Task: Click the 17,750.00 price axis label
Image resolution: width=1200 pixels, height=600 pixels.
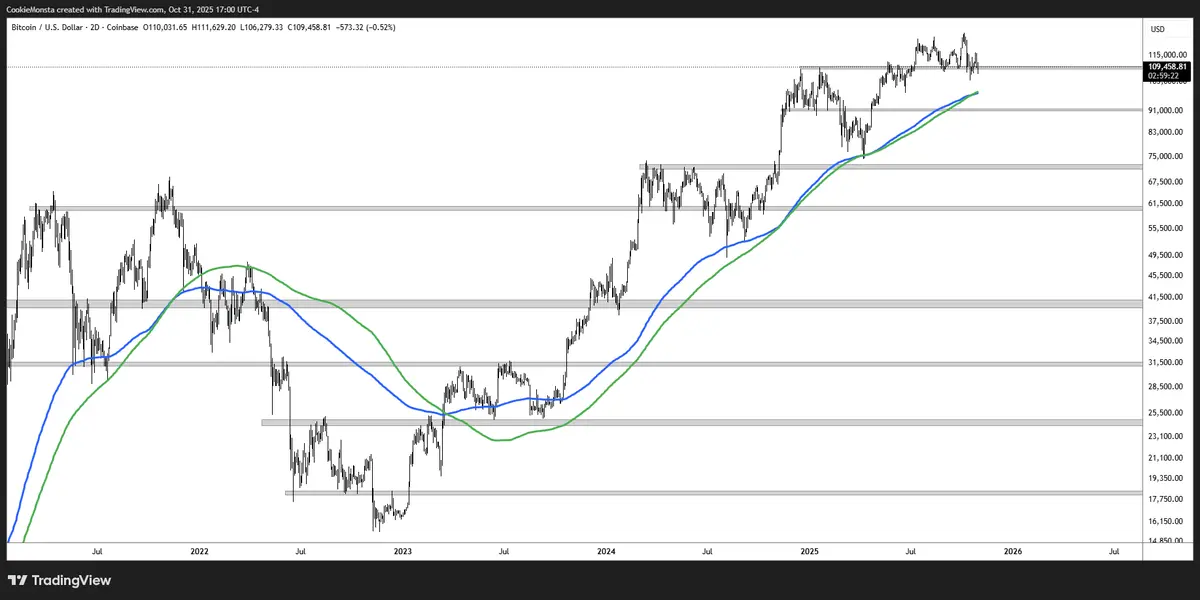Action: click(1167, 500)
